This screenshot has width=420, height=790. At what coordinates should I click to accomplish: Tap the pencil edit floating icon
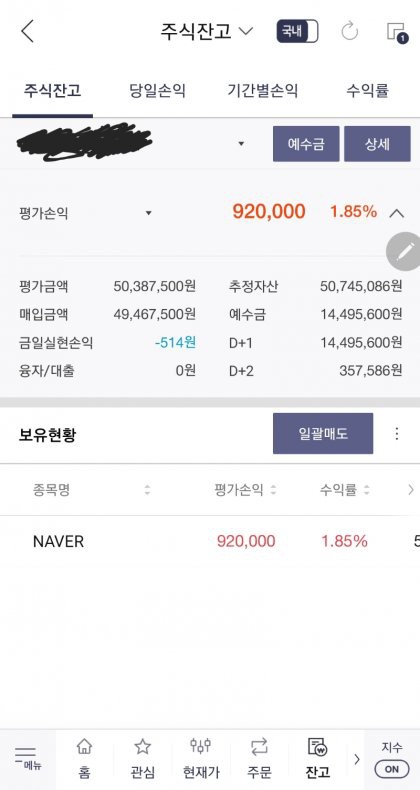point(404,251)
